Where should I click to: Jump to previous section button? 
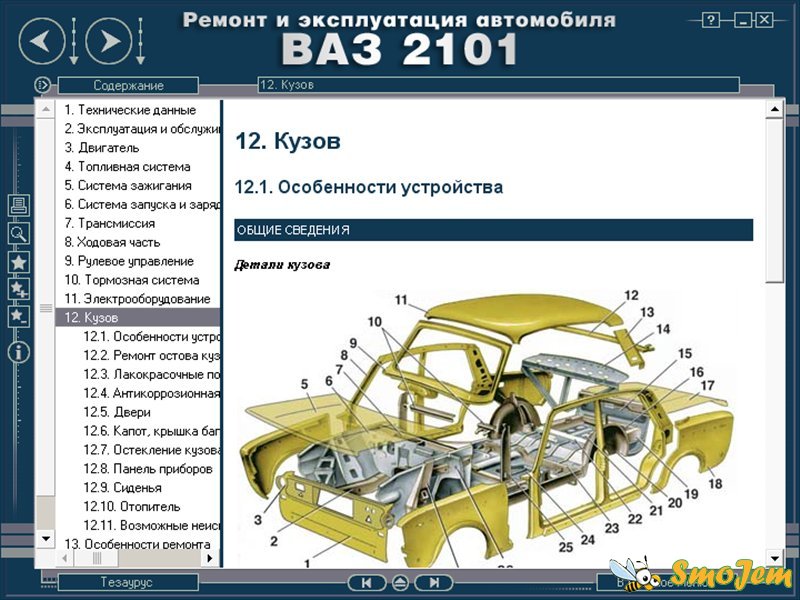point(366,583)
